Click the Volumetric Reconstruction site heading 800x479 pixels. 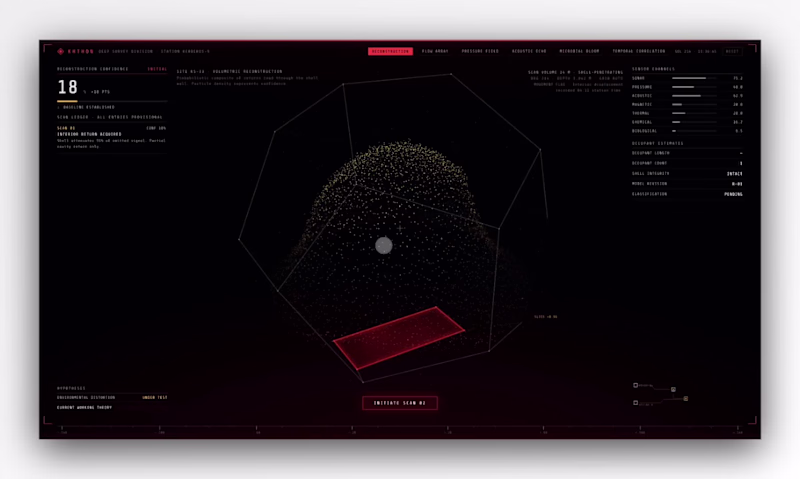[230, 71]
